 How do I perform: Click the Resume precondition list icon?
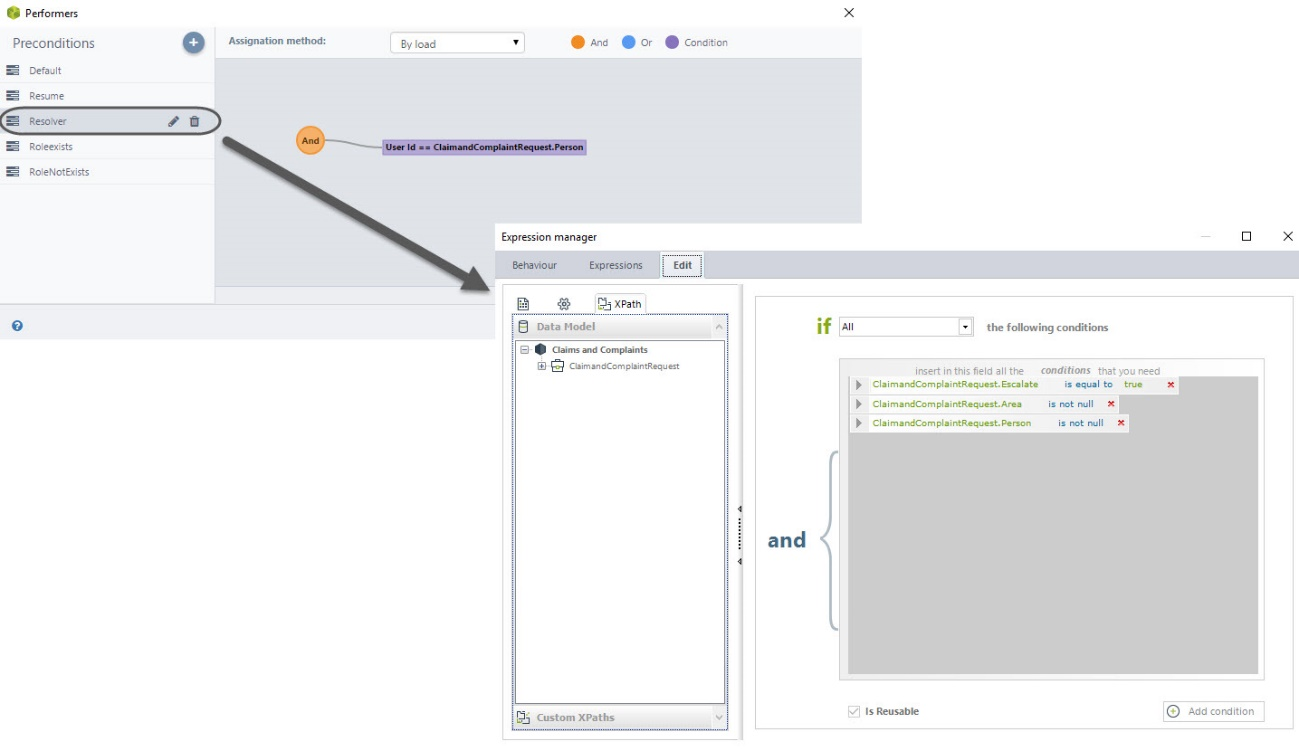point(13,96)
